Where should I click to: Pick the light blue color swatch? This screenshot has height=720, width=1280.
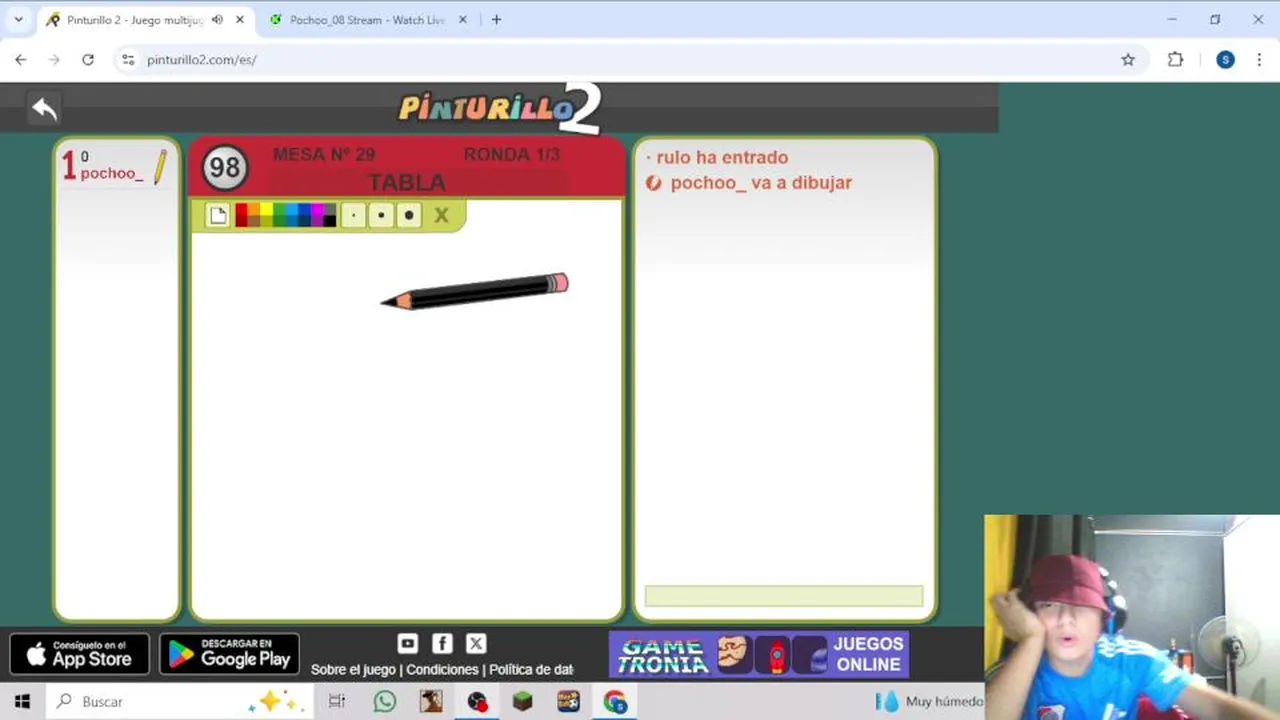292,209
